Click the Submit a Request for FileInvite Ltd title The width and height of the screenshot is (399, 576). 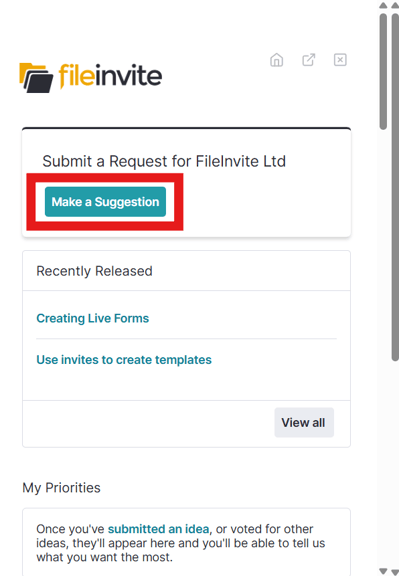point(164,161)
